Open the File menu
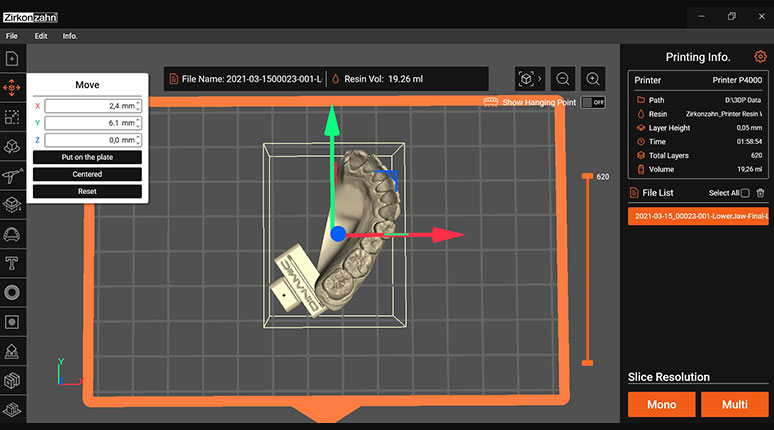Screen dimensions: 774x430 pyautogui.click(x=12, y=36)
